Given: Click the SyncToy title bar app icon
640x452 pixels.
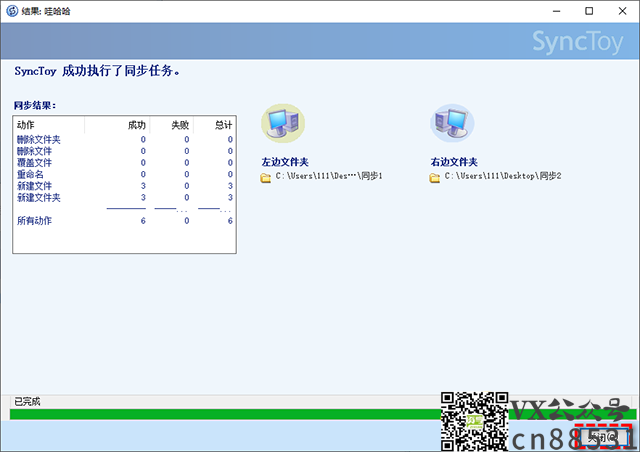Looking at the screenshot, I should (x=12, y=11).
